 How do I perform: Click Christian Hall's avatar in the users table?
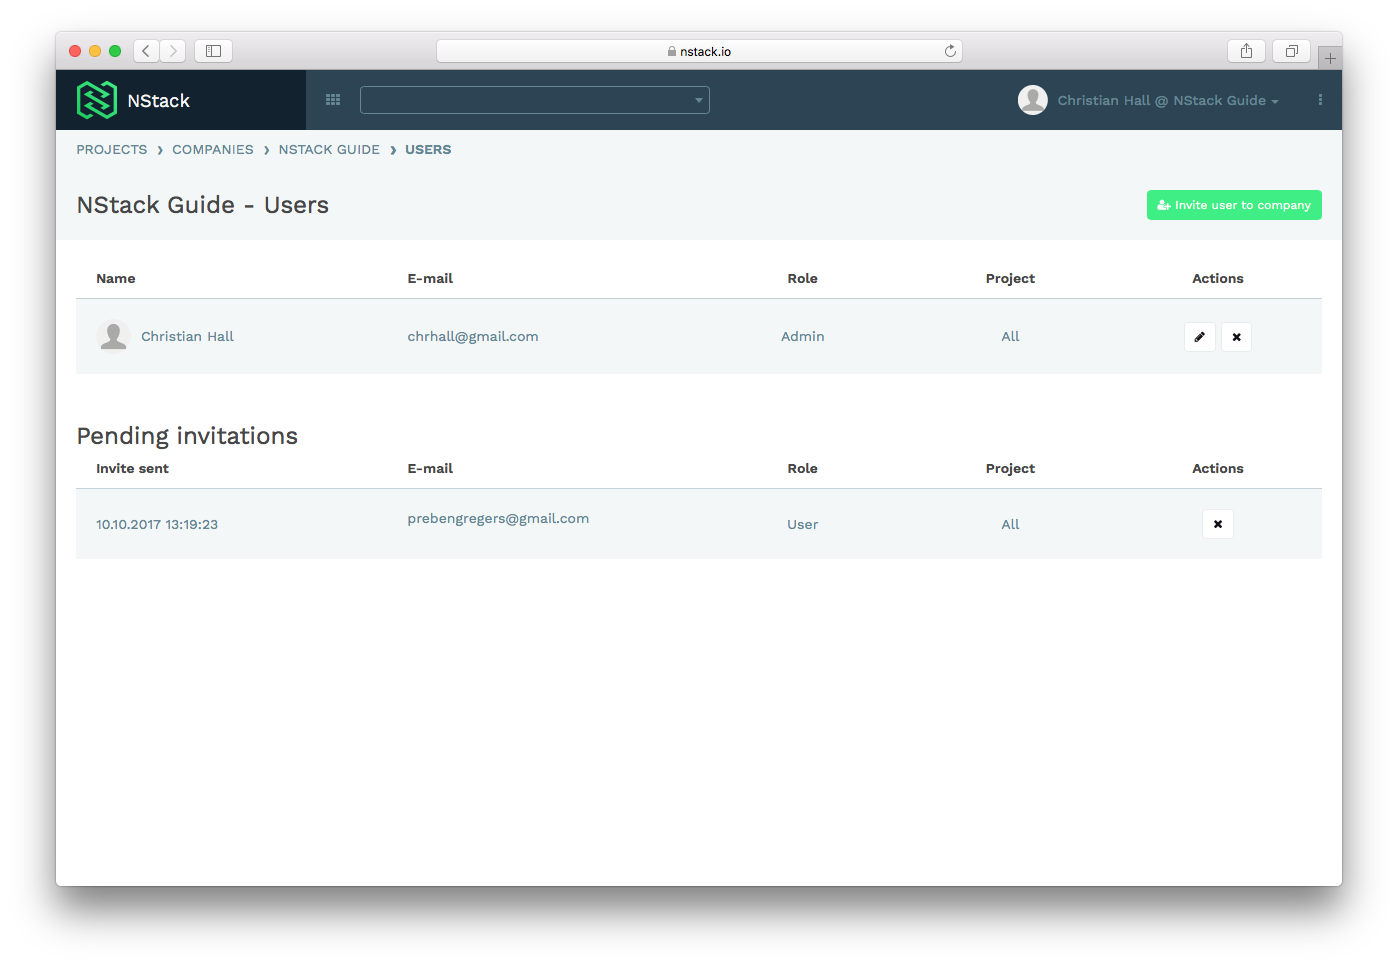coord(114,336)
